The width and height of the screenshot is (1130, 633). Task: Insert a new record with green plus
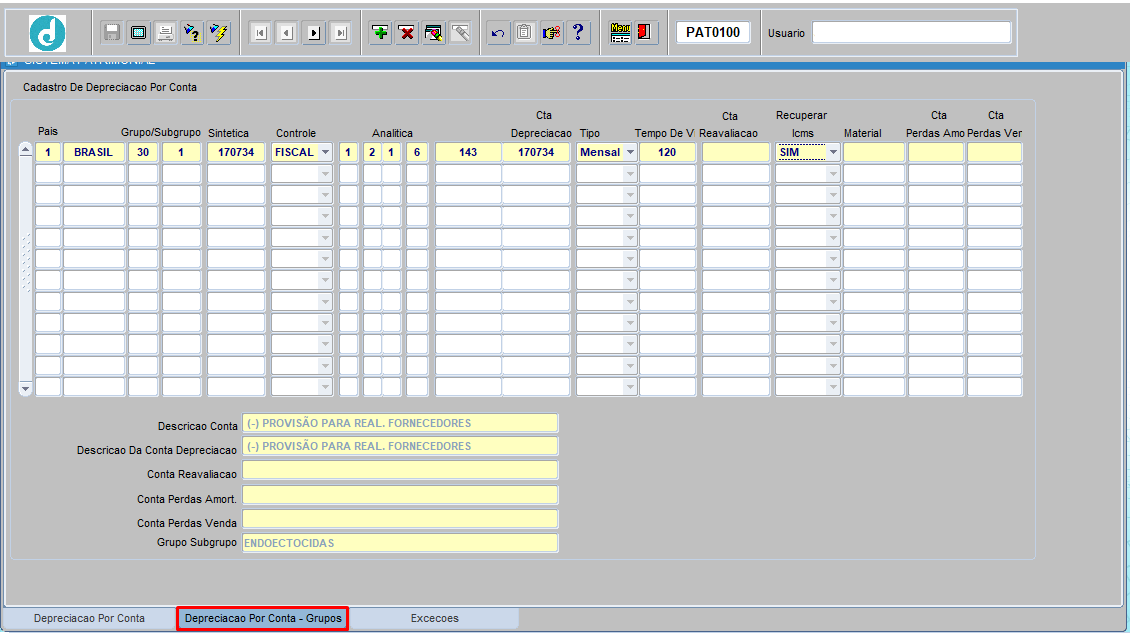[380, 33]
